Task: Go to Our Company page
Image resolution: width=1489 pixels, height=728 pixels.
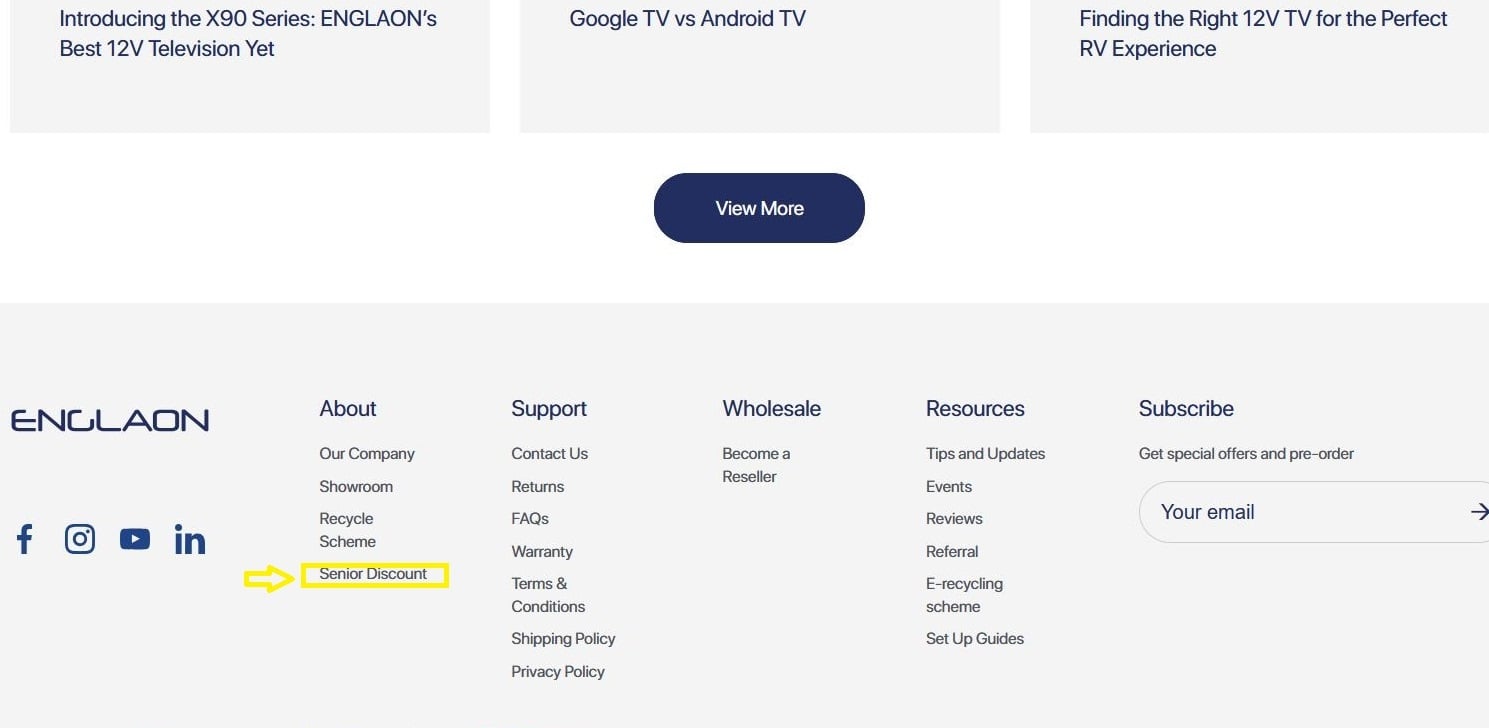Action: (366, 454)
